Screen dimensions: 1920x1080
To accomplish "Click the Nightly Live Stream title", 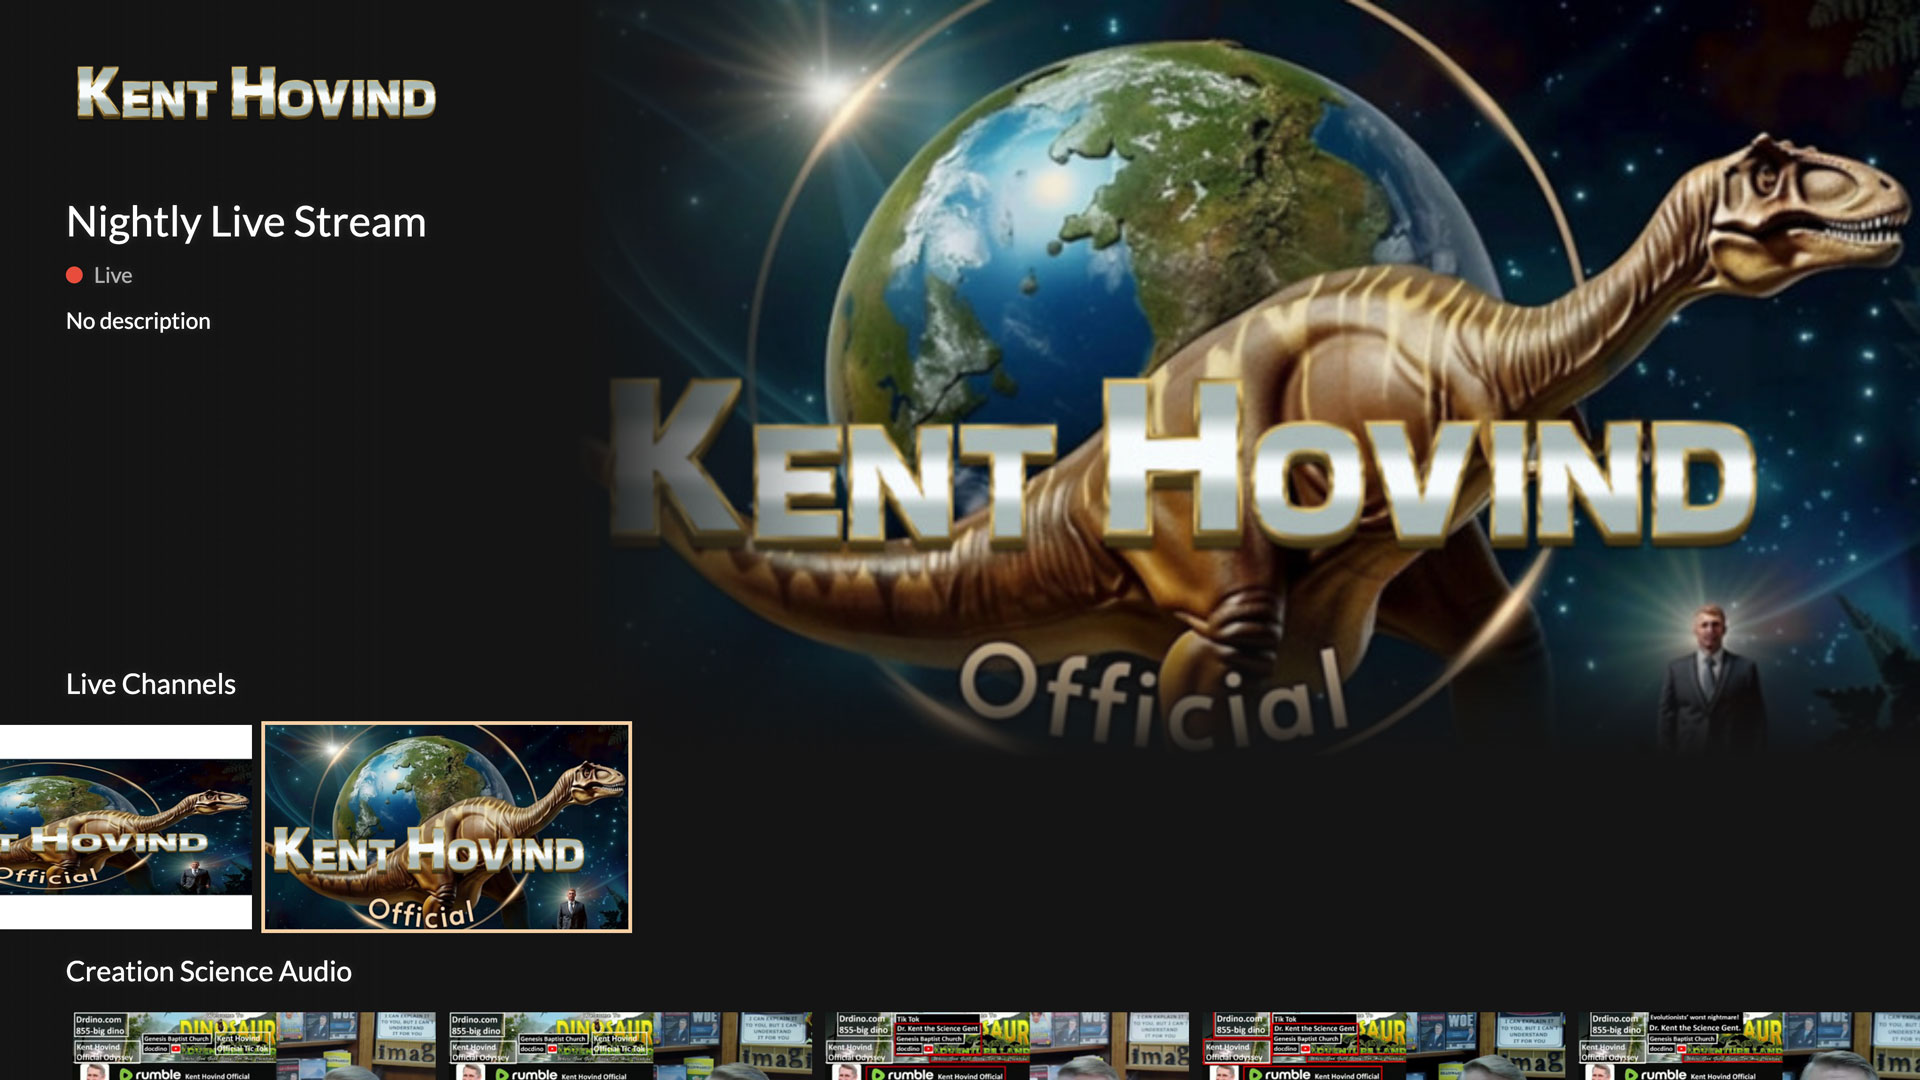I will (245, 222).
